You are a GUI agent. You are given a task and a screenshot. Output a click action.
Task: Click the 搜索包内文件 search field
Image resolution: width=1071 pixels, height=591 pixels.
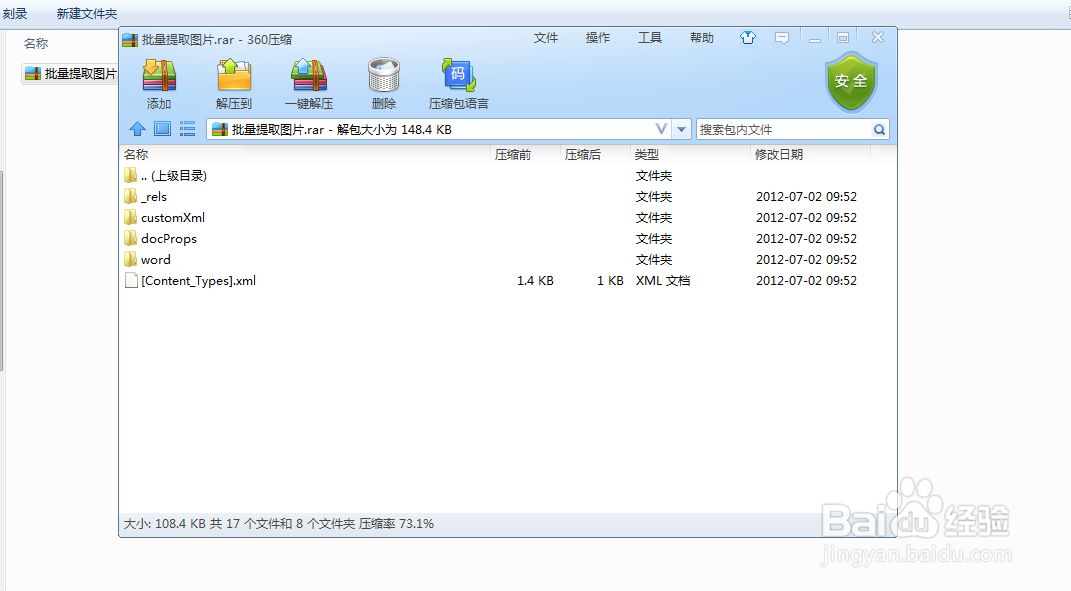783,129
